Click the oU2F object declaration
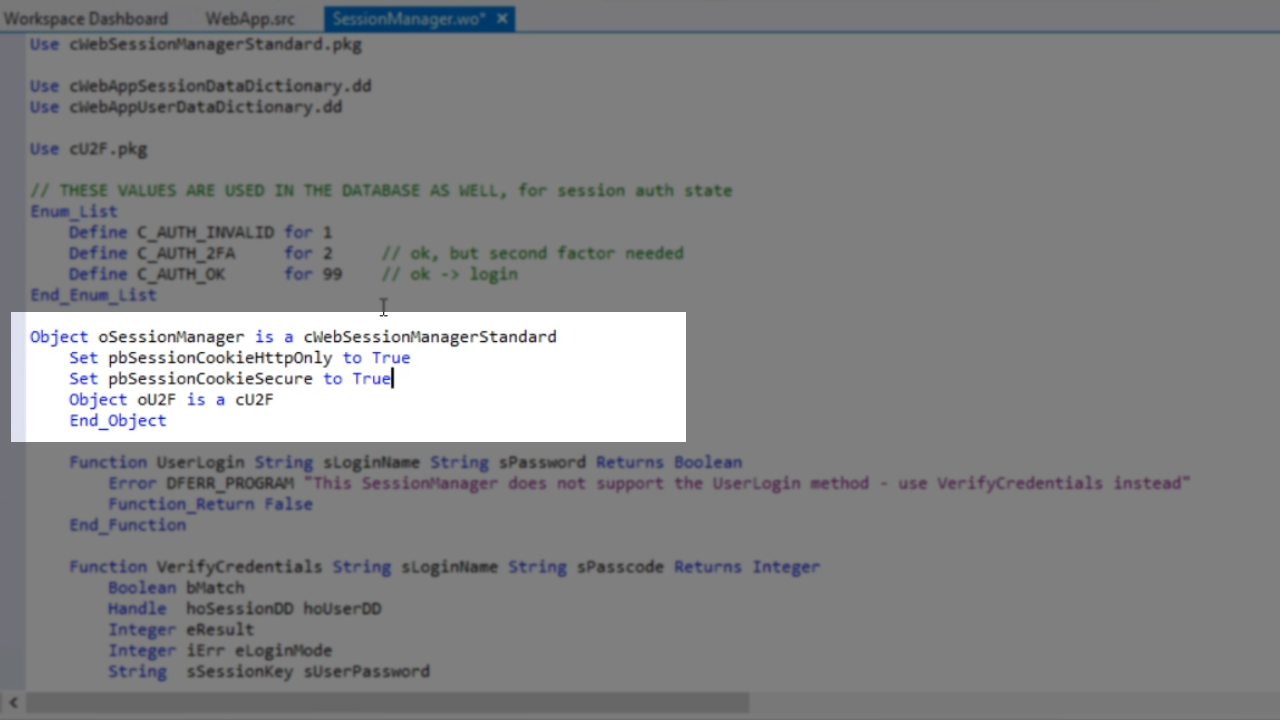 click(156, 400)
